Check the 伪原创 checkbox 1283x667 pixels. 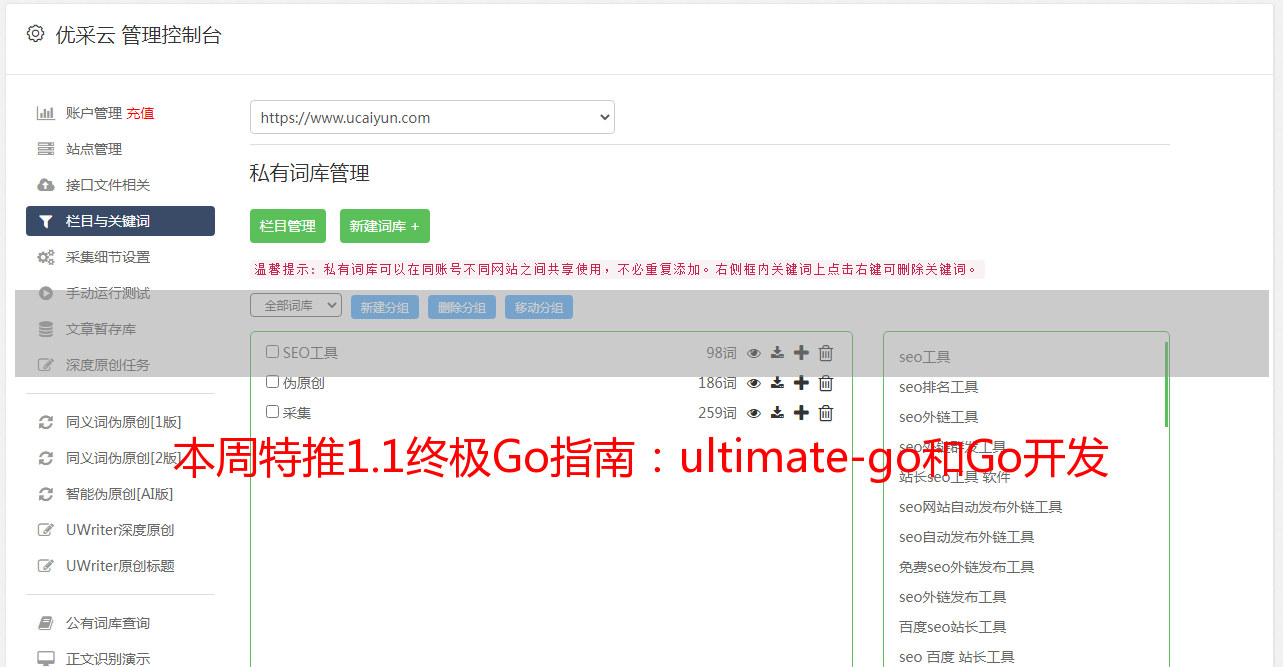[272, 382]
